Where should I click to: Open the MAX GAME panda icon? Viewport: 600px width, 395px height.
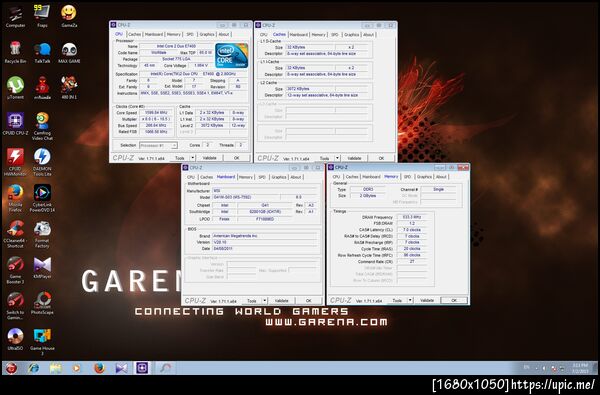tap(69, 52)
